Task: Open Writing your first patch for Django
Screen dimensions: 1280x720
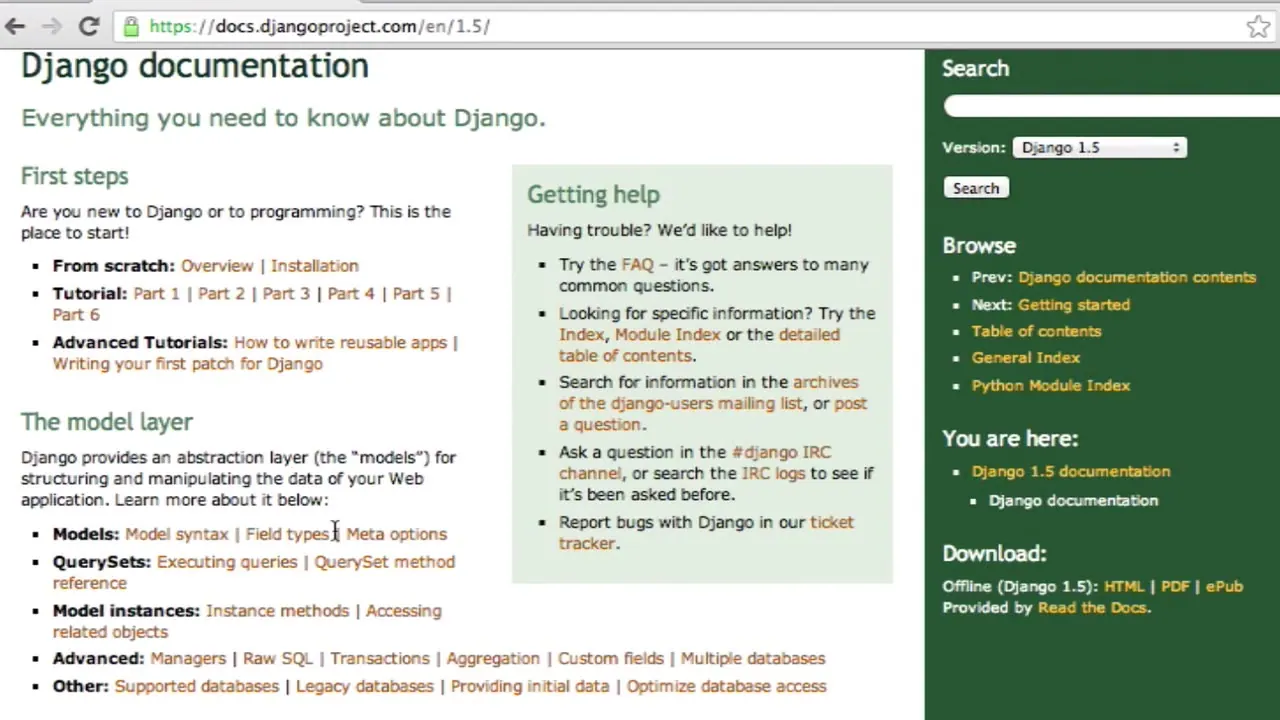Action: pyautogui.click(x=188, y=364)
